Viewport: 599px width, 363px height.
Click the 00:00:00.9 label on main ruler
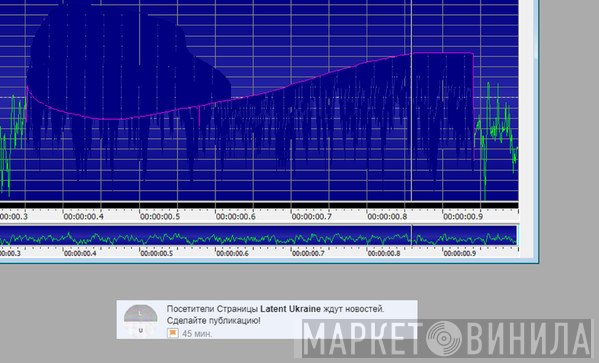(463, 217)
